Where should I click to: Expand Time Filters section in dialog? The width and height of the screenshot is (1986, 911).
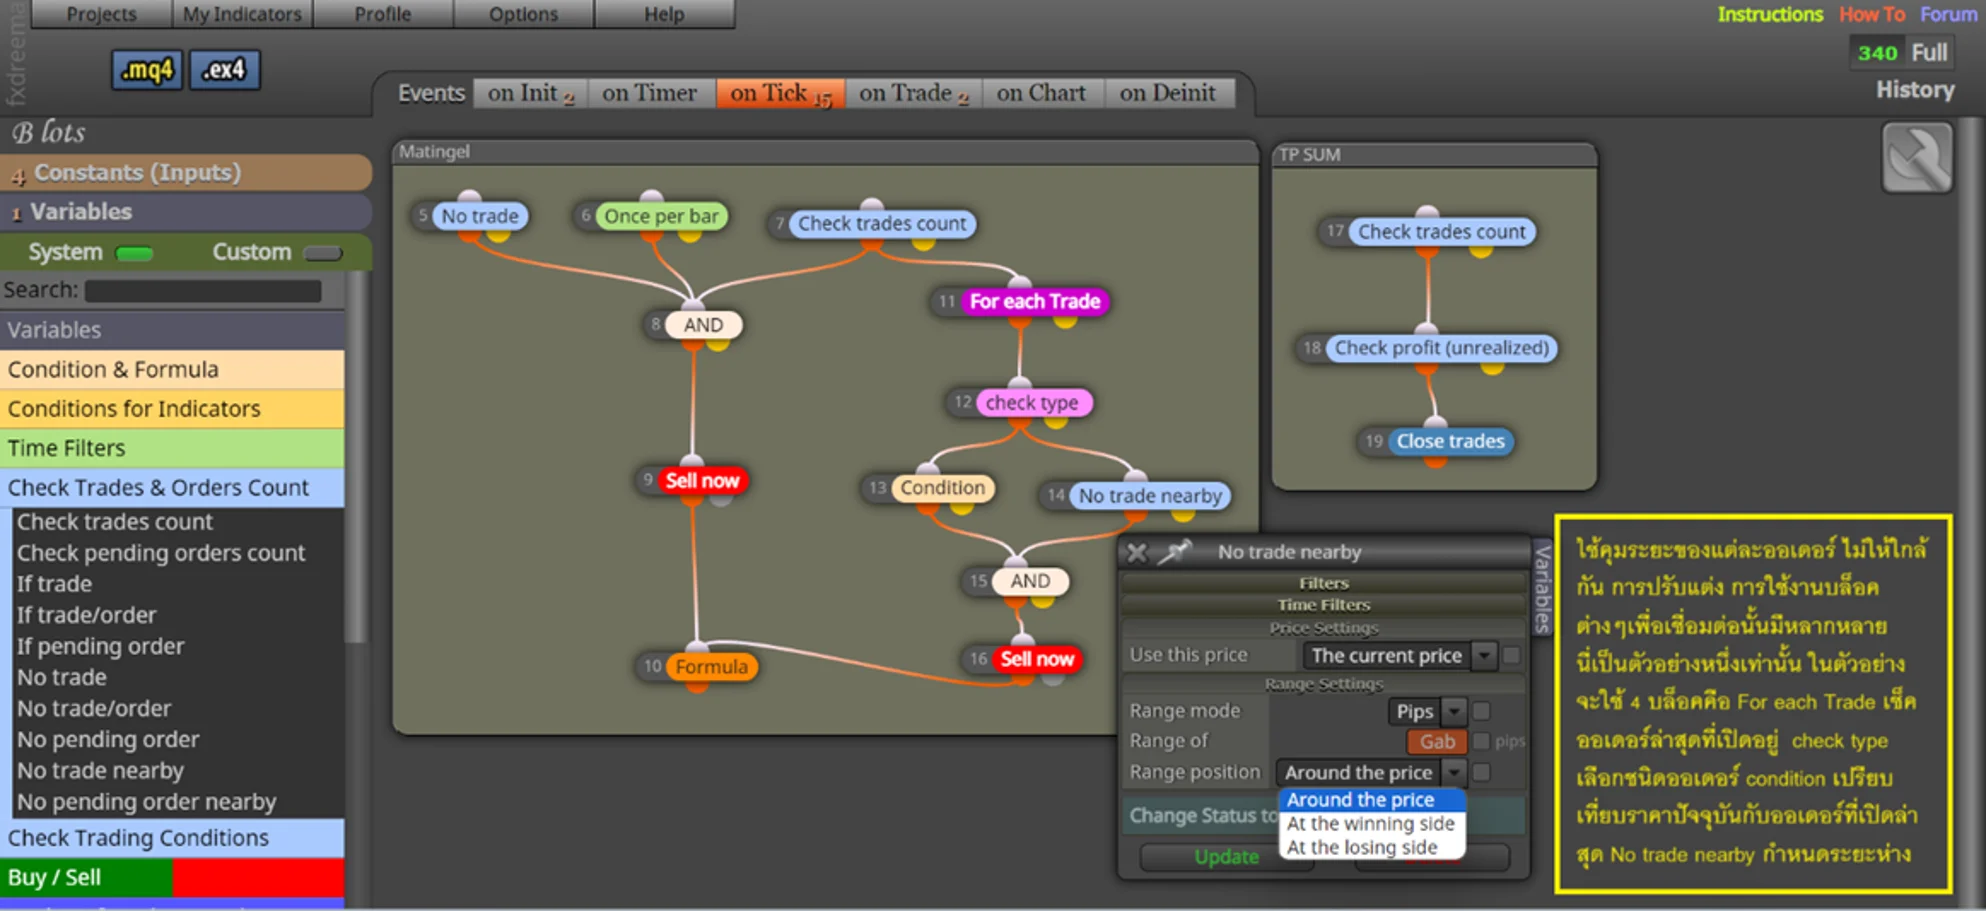[1324, 605]
